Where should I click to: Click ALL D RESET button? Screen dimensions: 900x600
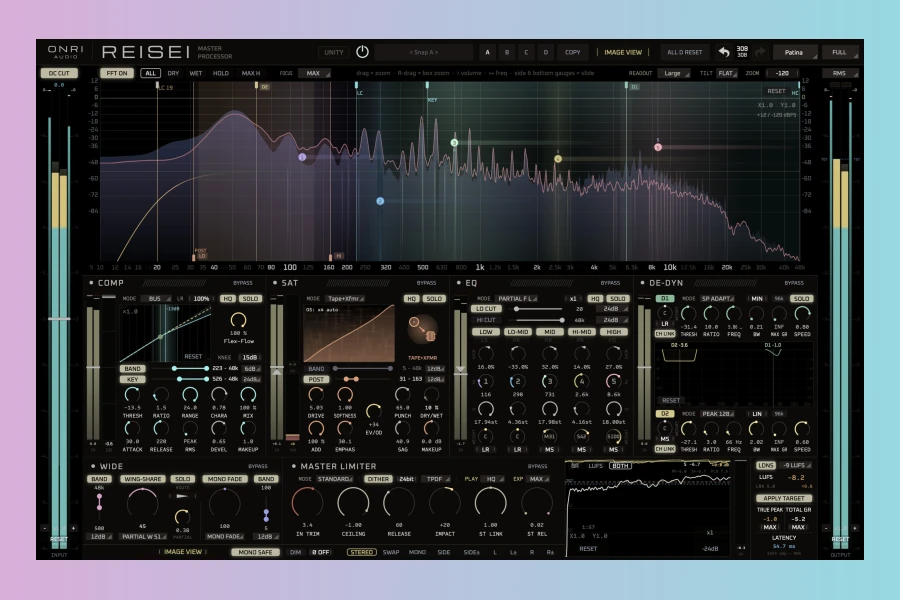coord(684,52)
